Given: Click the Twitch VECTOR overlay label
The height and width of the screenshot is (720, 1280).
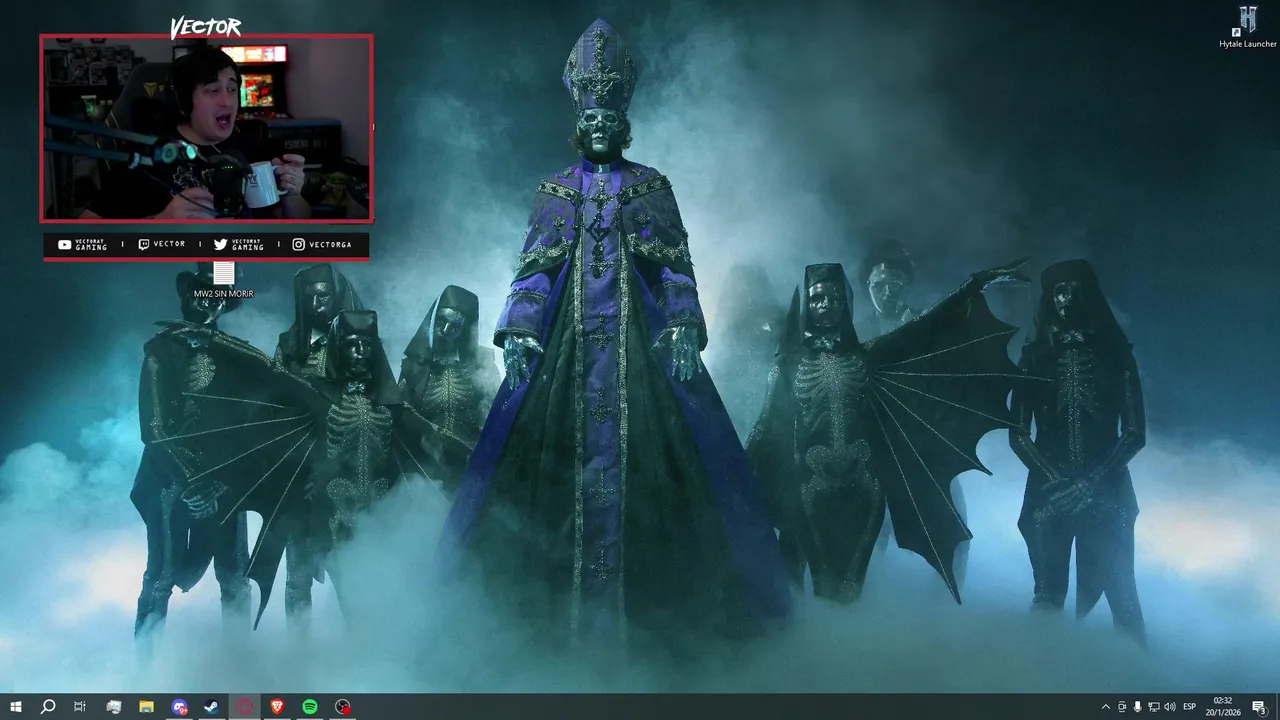Looking at the screenshot, I should [162, 245].
